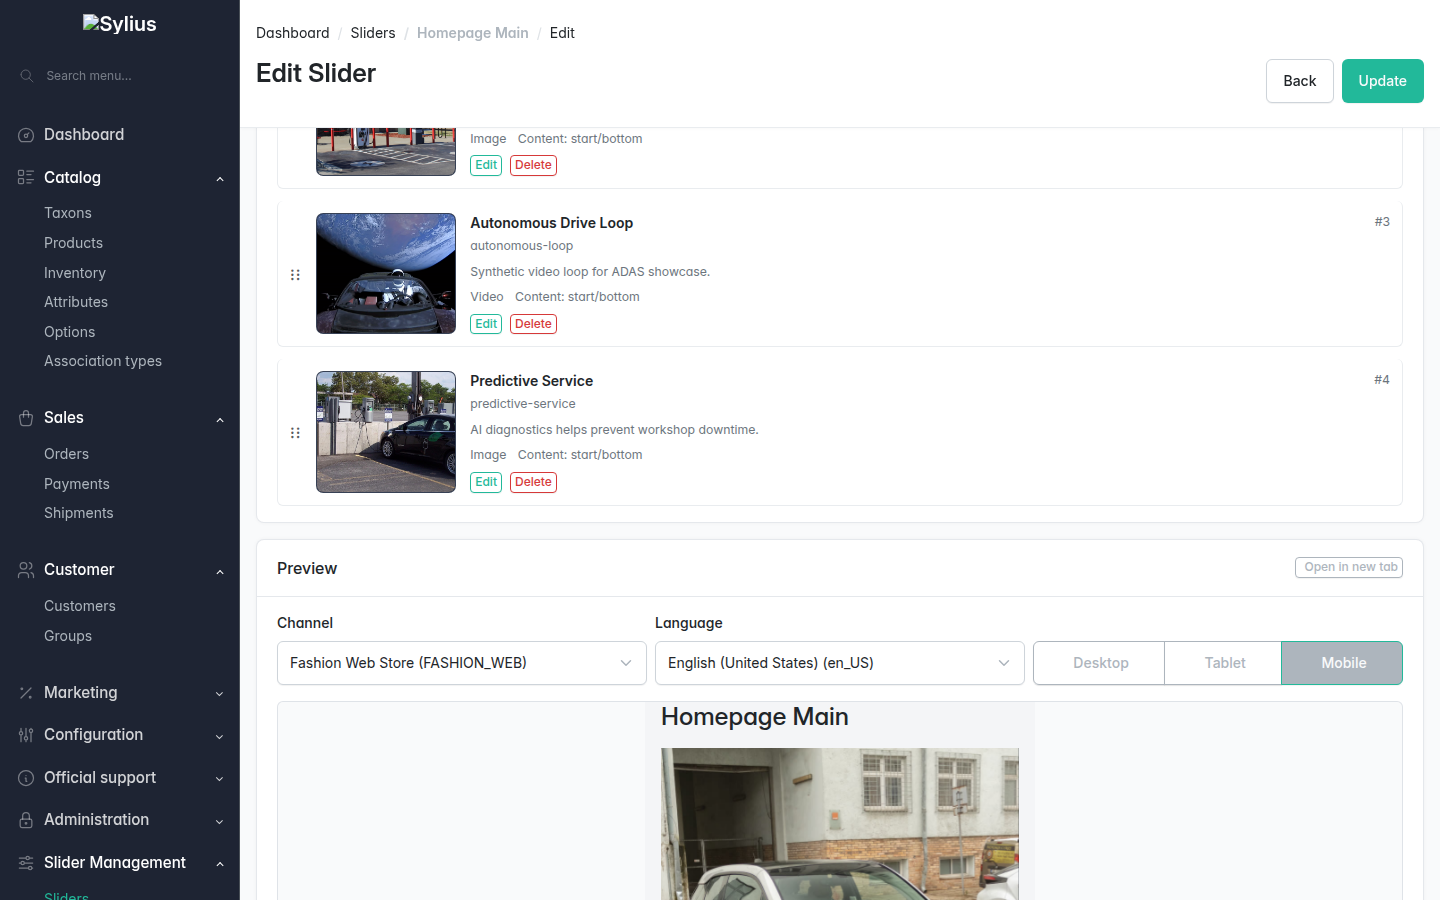Open Options in sidebar
The height and width of the screenshot is (900, 1440).
tap(70, 332)
